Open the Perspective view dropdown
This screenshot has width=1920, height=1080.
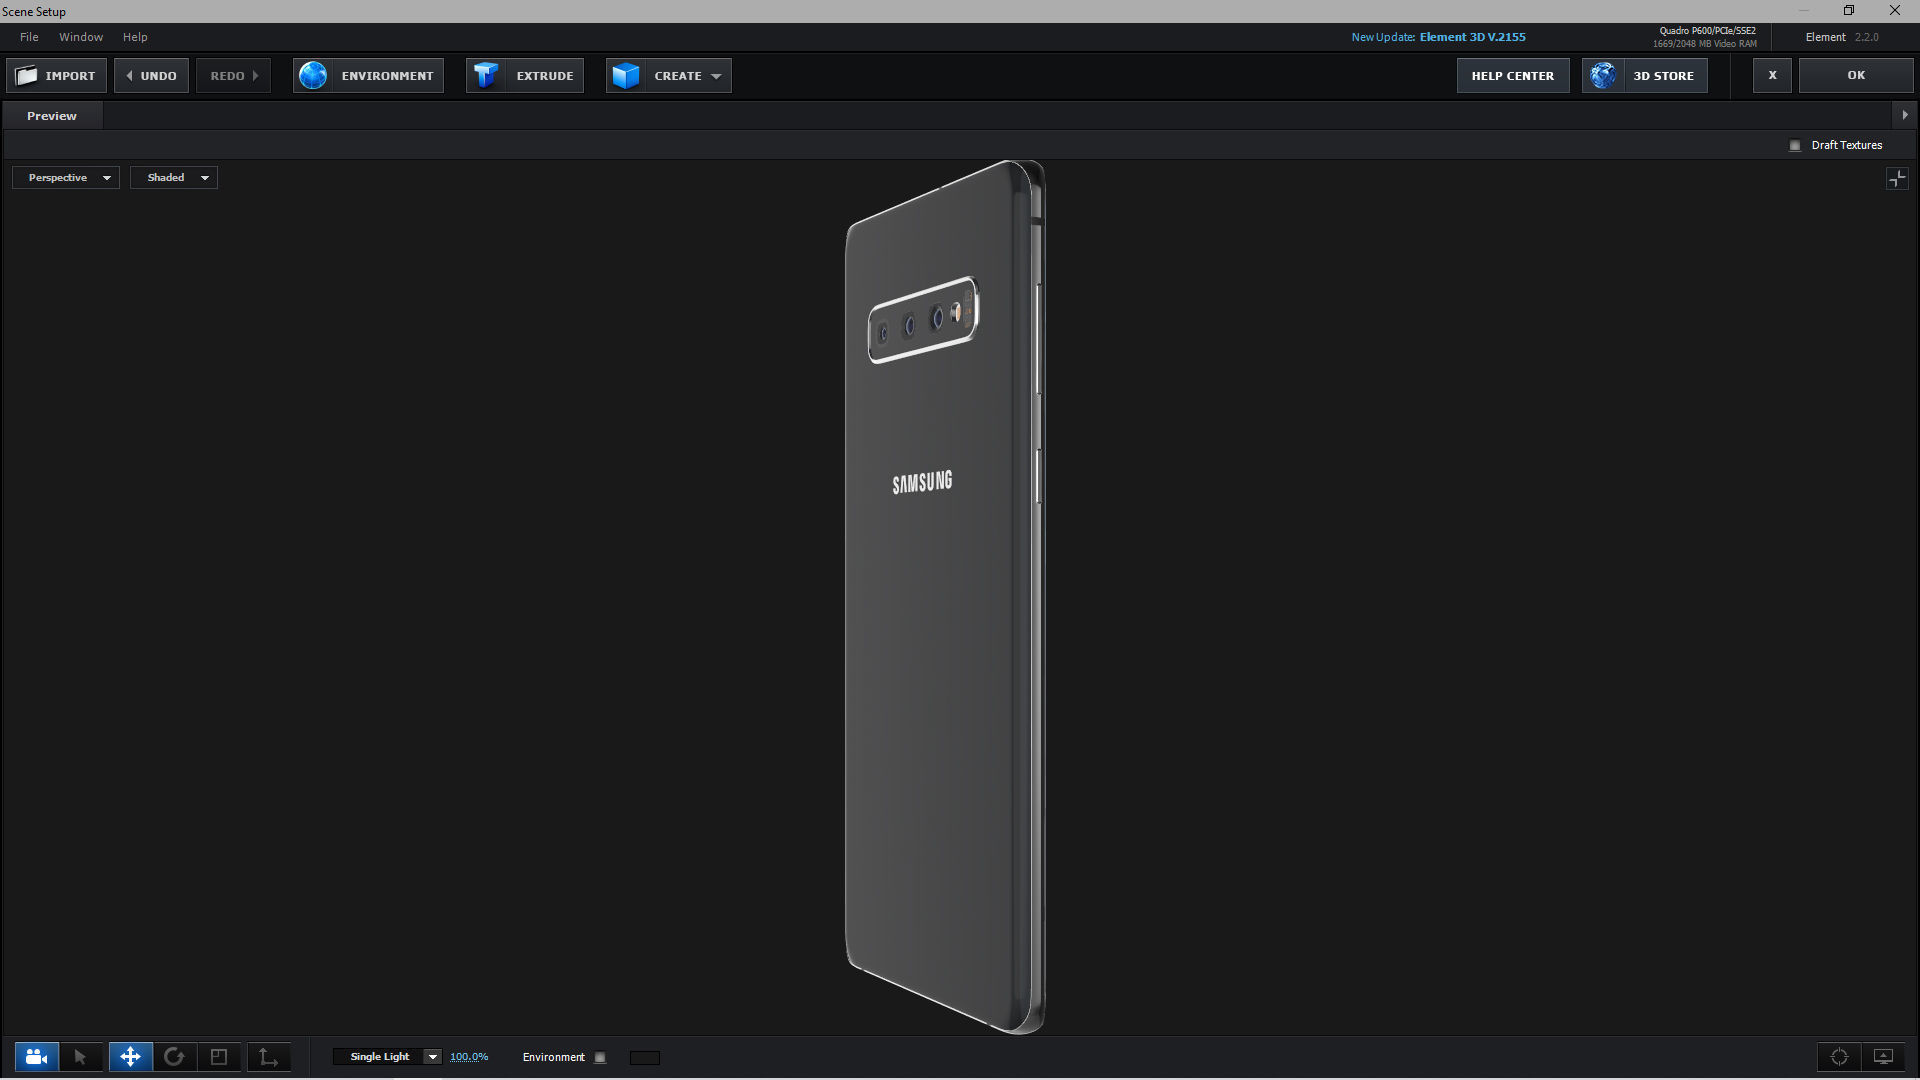tap(66, 178)
